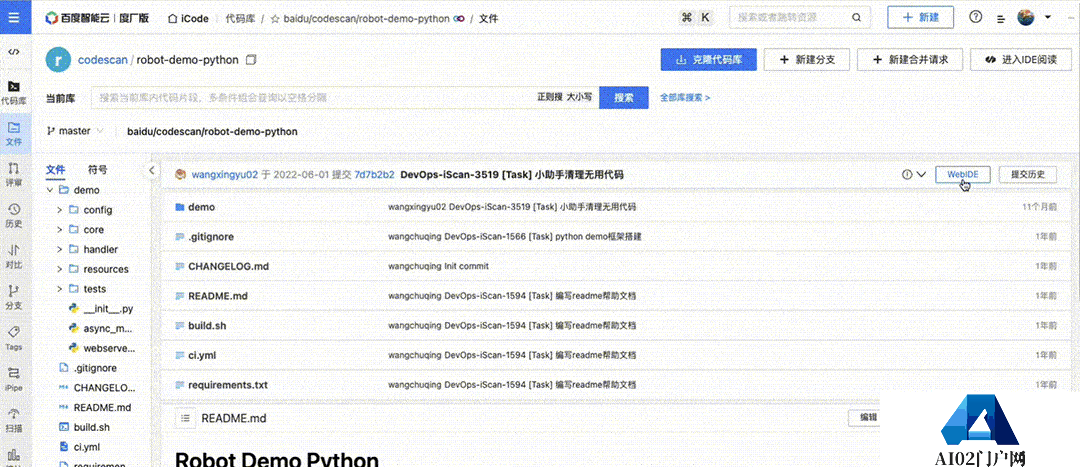The image size is (1080, 467).
Task: Click the 提交历史 commit history button
Action: point(1028,174)
